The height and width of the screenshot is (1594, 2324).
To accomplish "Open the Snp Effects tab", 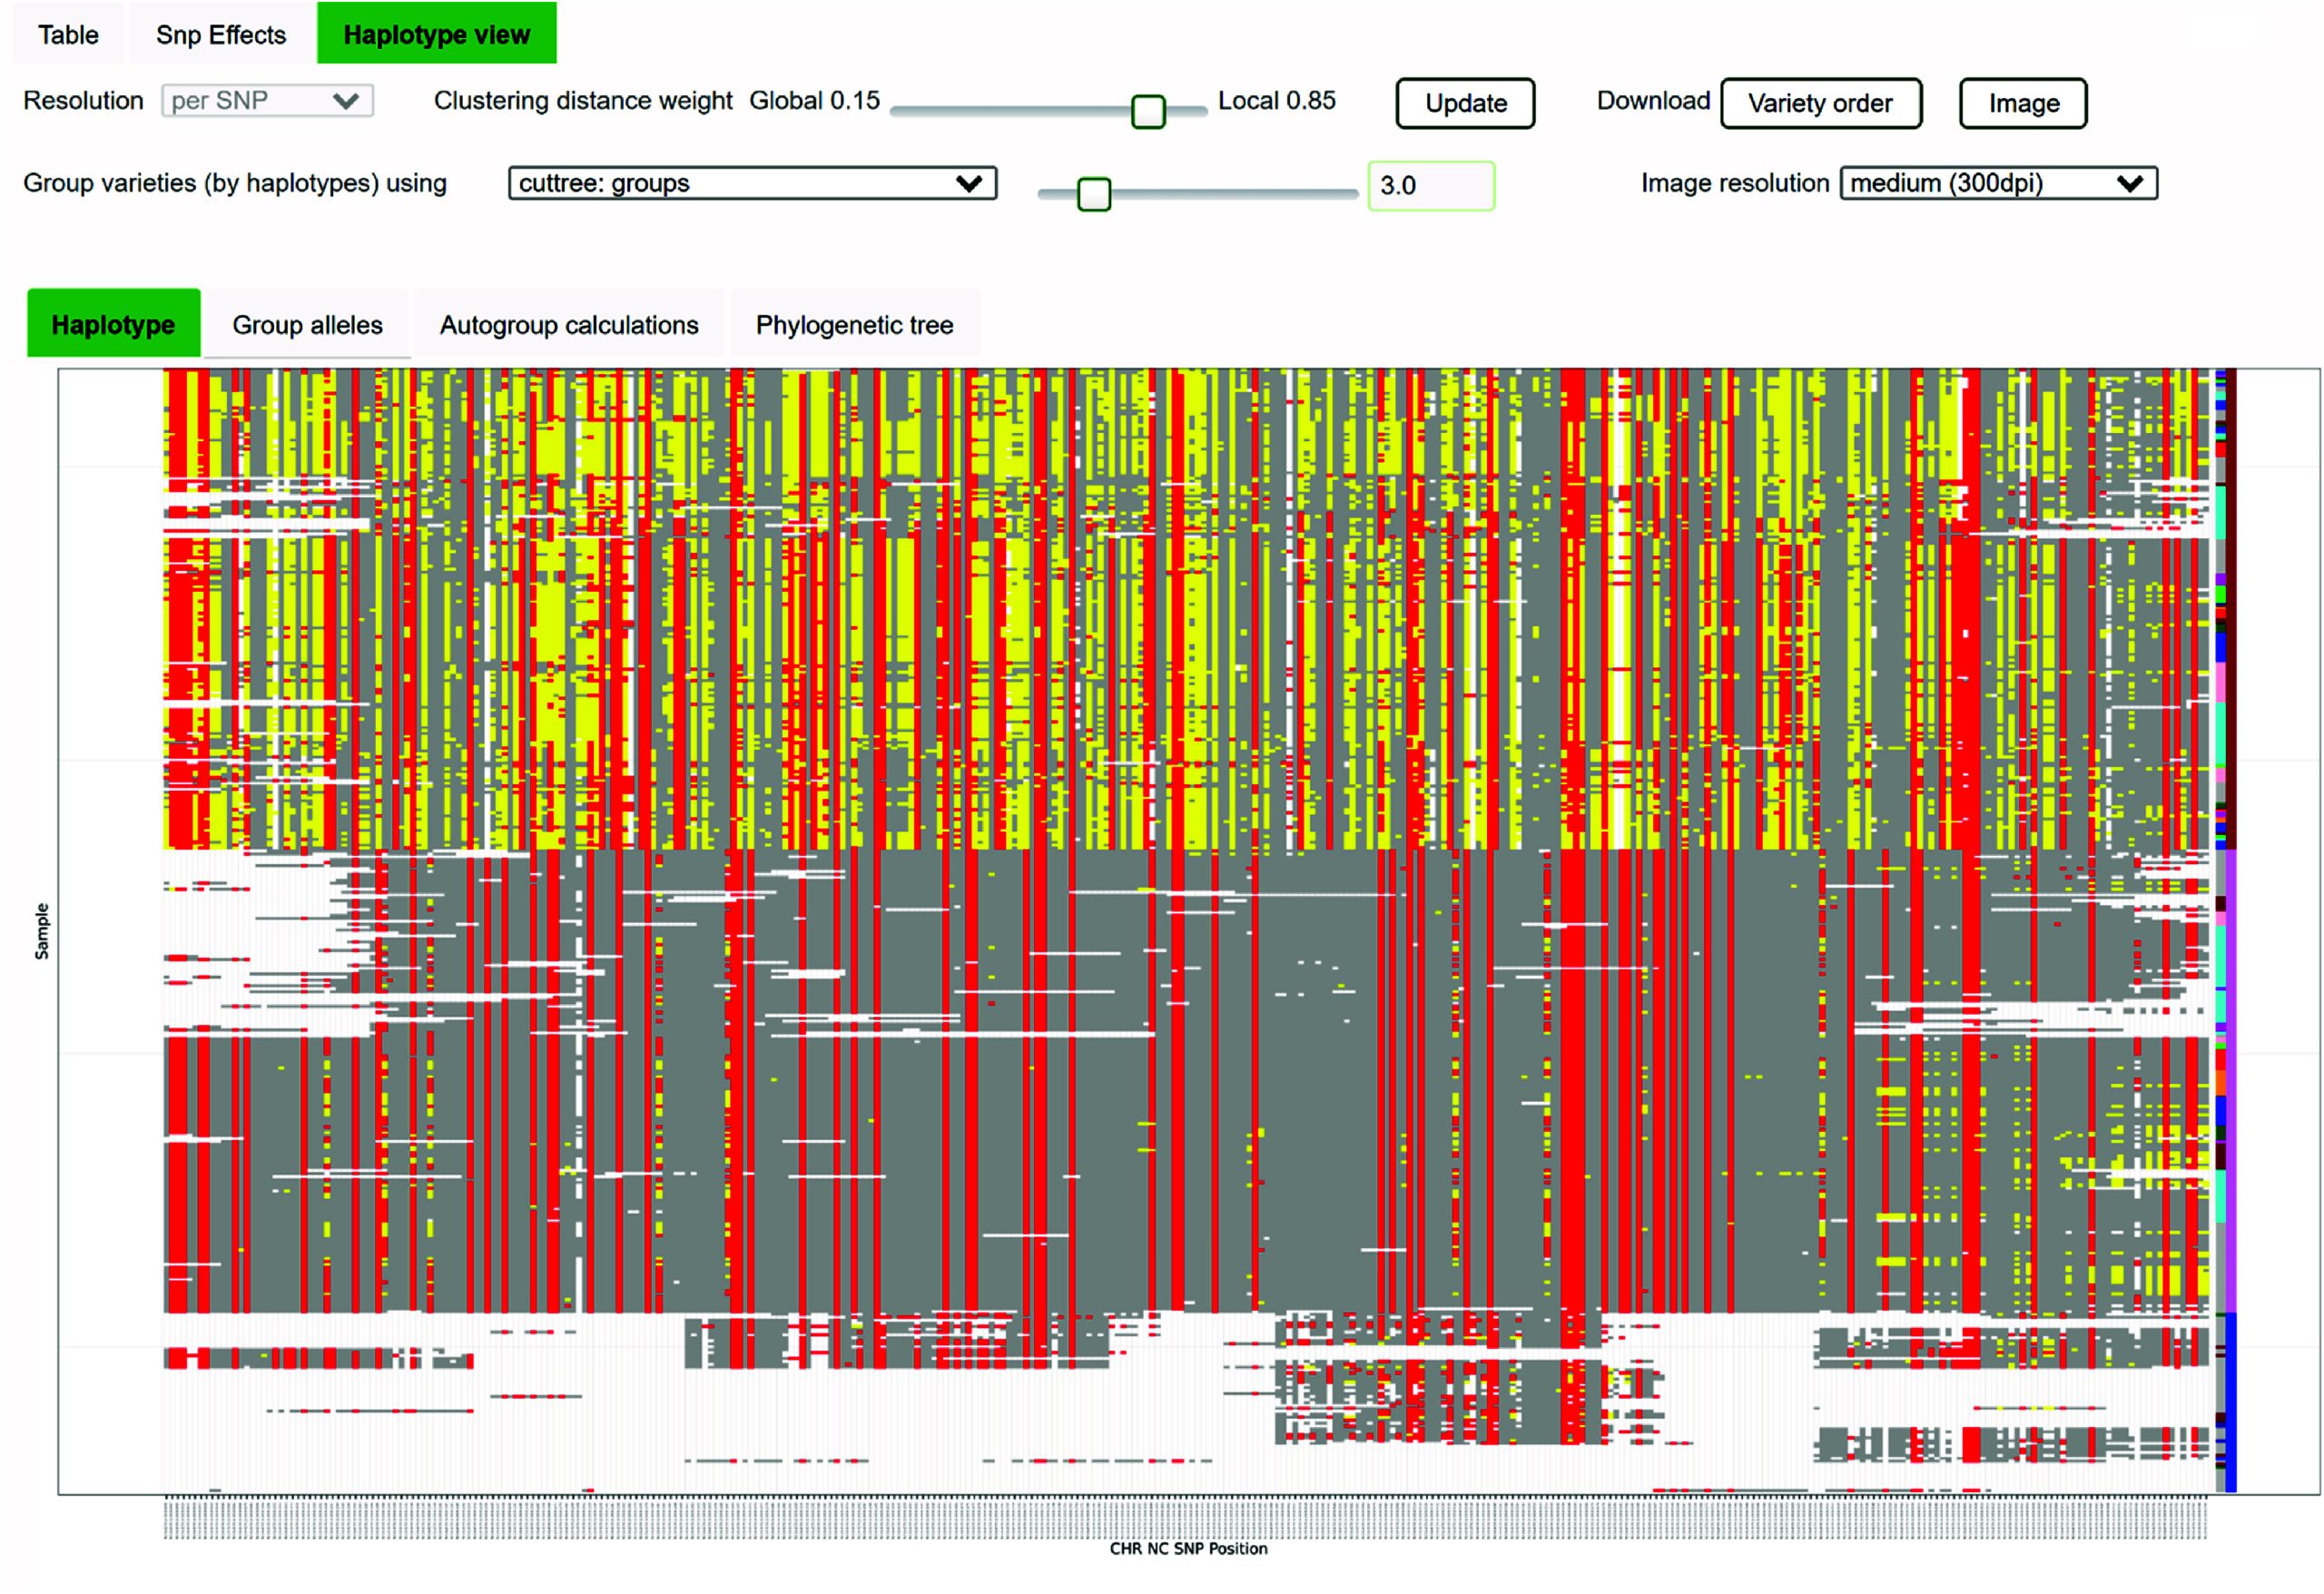I will [x=221, y=35].
